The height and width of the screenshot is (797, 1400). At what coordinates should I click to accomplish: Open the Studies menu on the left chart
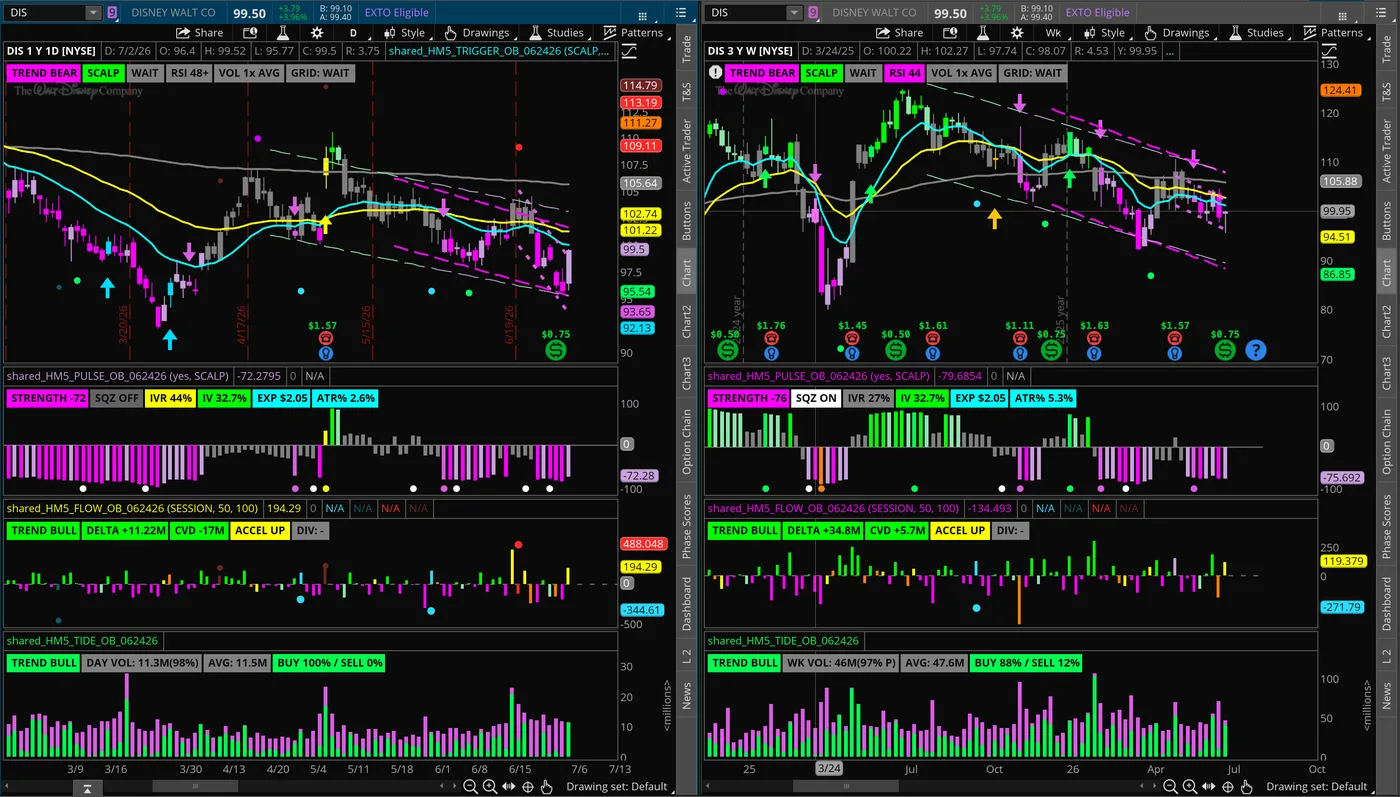point(556,33)
